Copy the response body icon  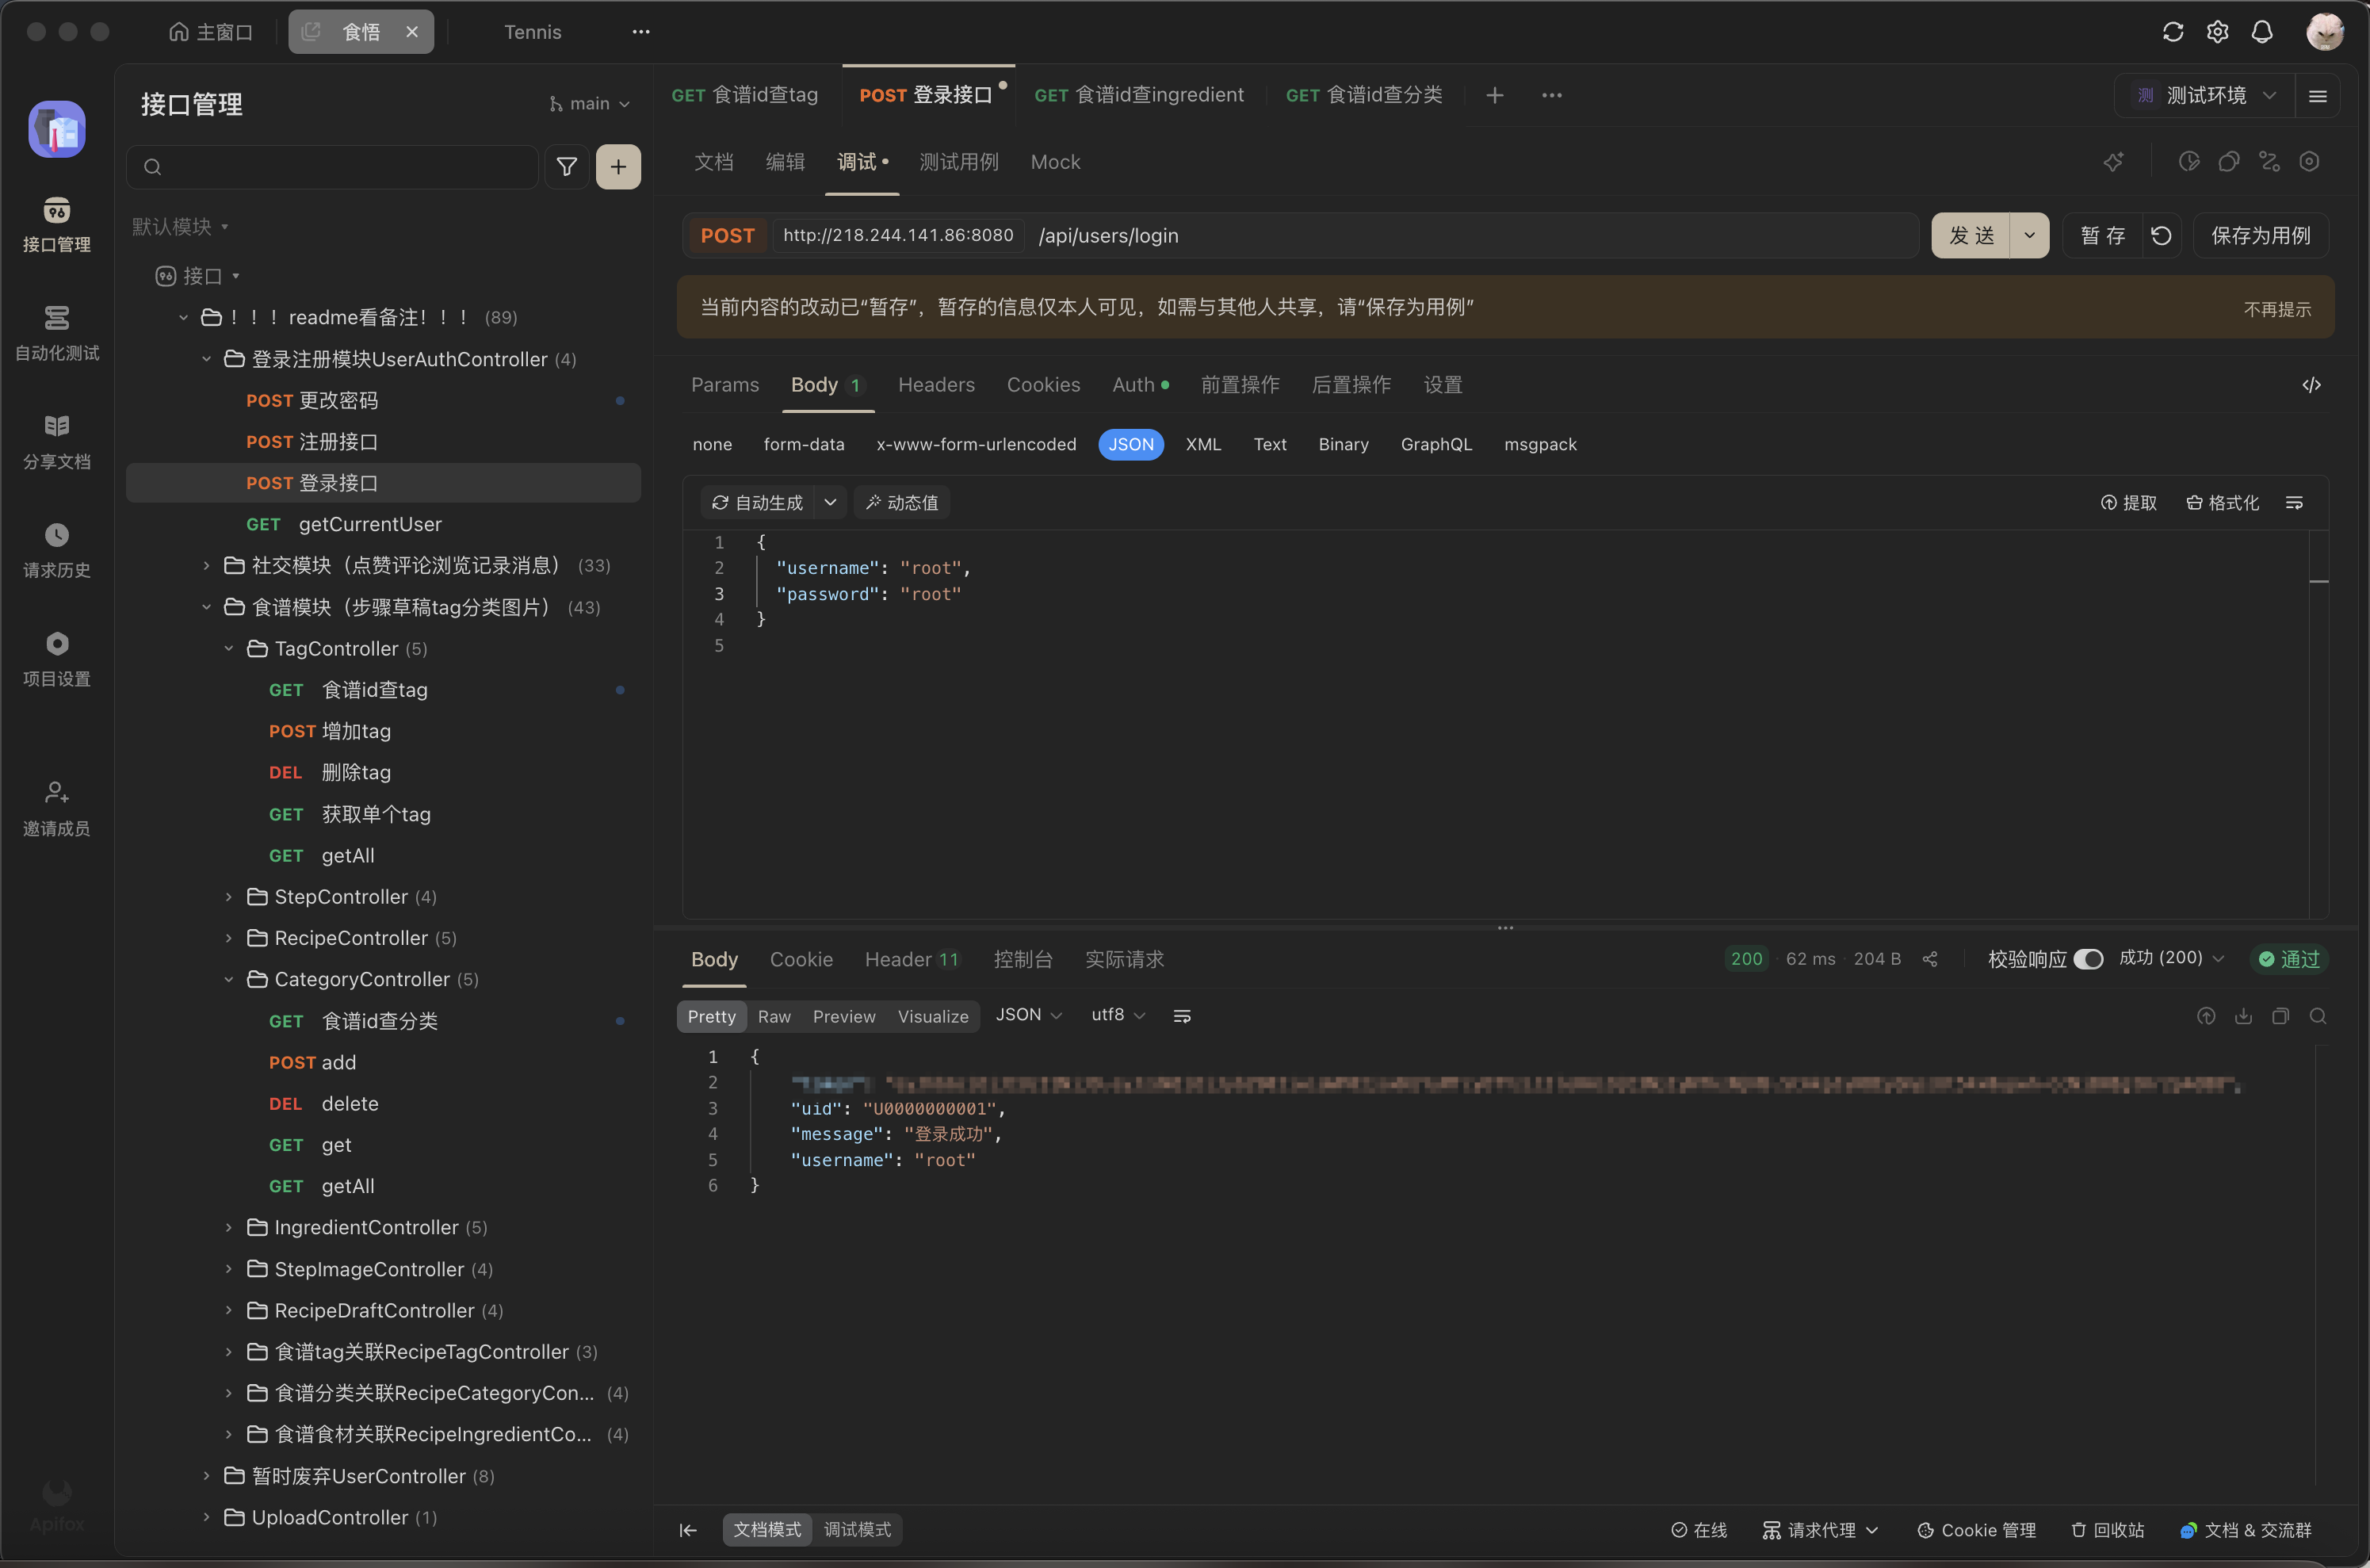tap(2281, 1016)
